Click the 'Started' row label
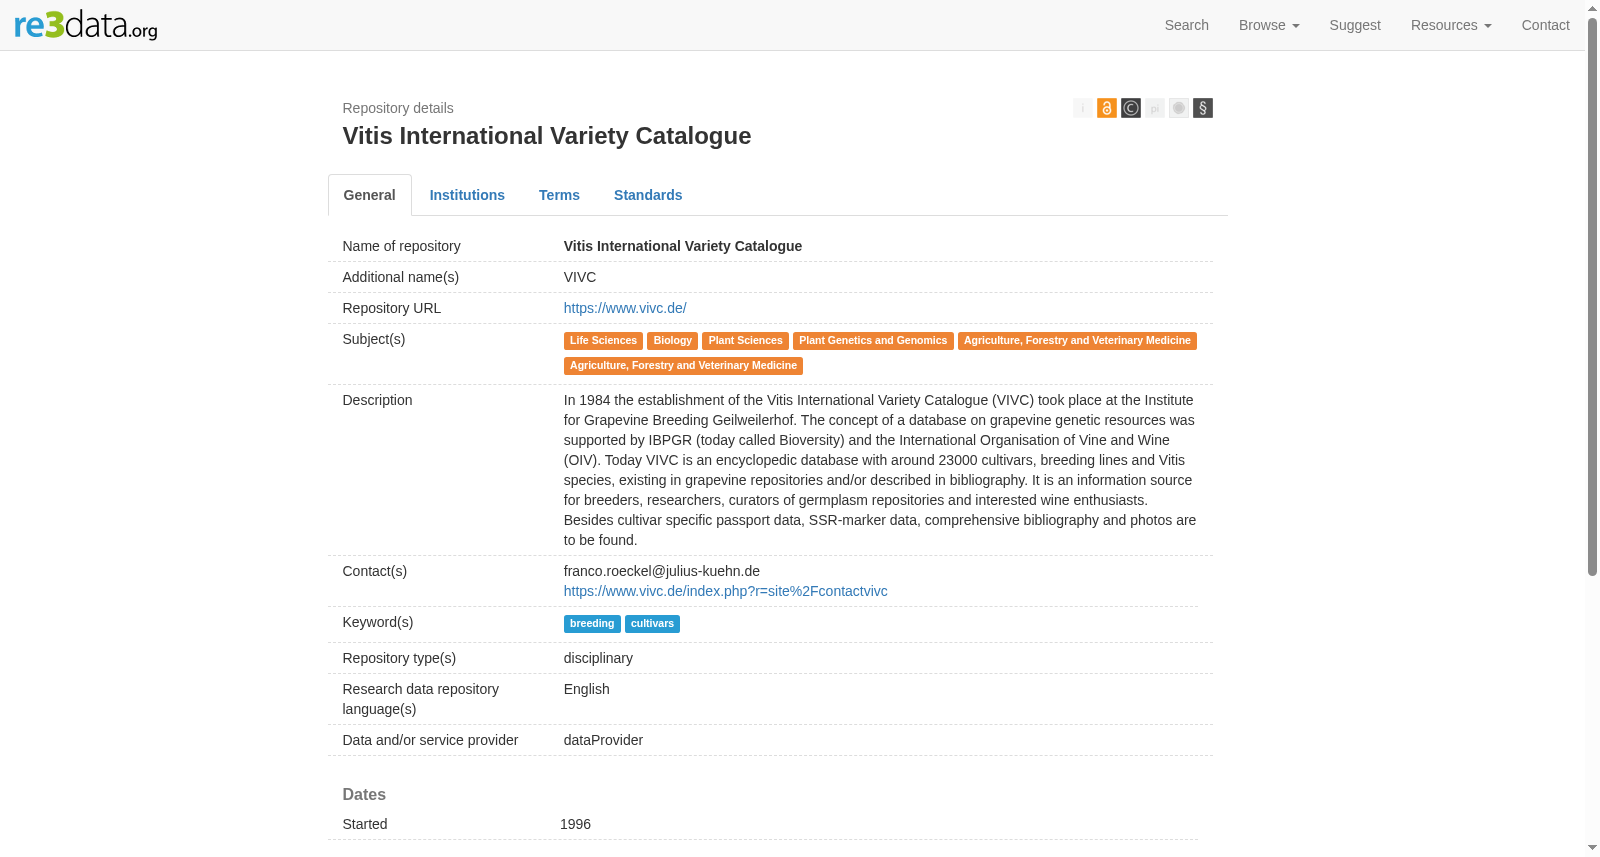 365,824
